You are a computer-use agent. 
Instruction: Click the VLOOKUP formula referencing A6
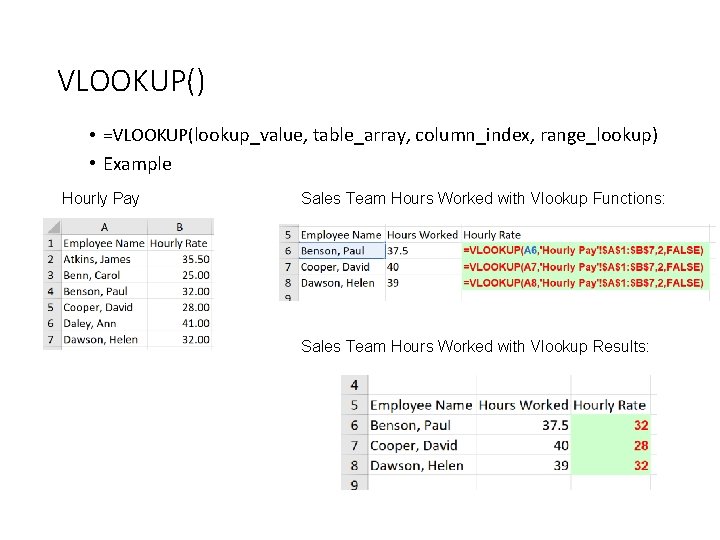583,251
